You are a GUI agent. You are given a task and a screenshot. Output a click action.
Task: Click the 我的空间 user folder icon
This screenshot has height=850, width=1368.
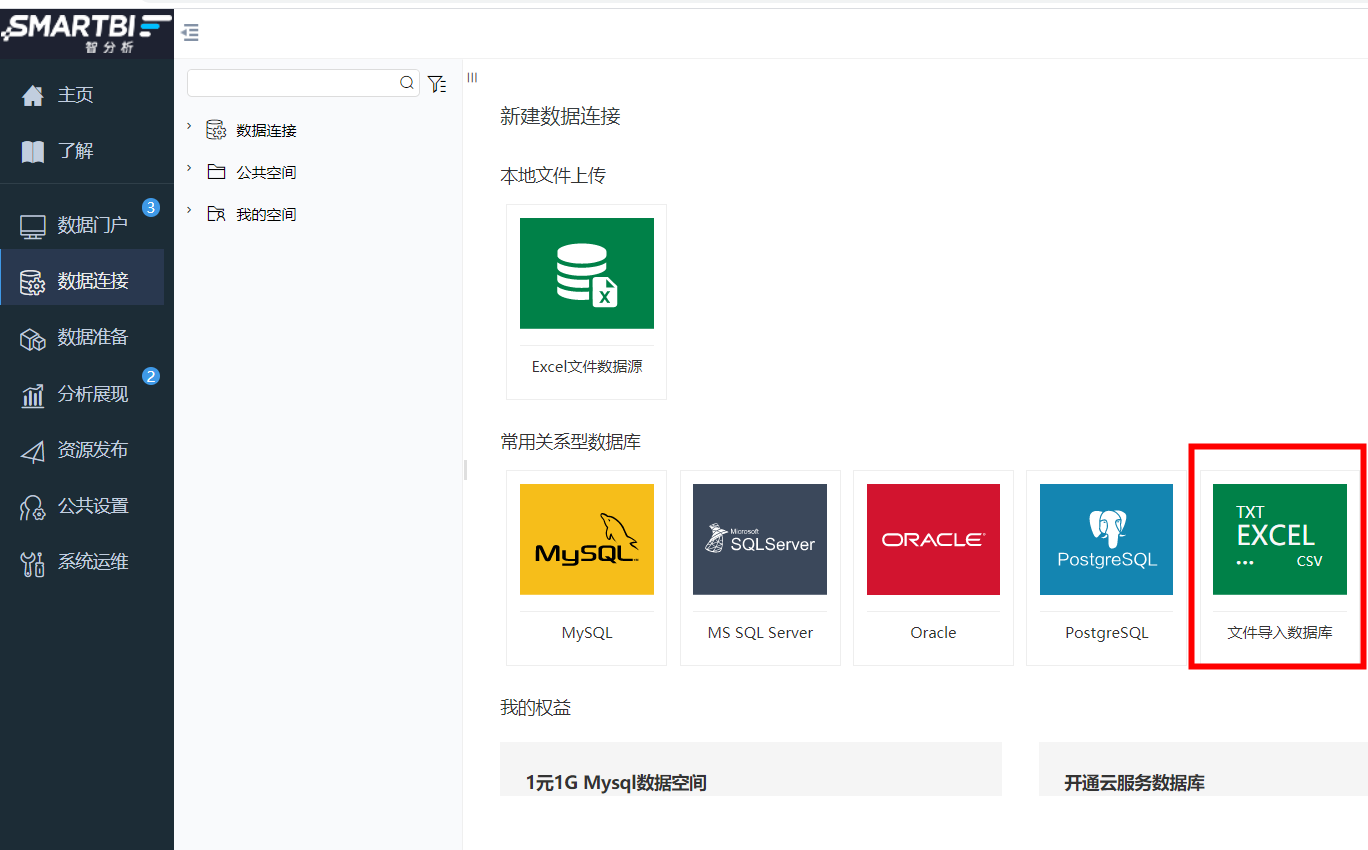tap(216, 214)
